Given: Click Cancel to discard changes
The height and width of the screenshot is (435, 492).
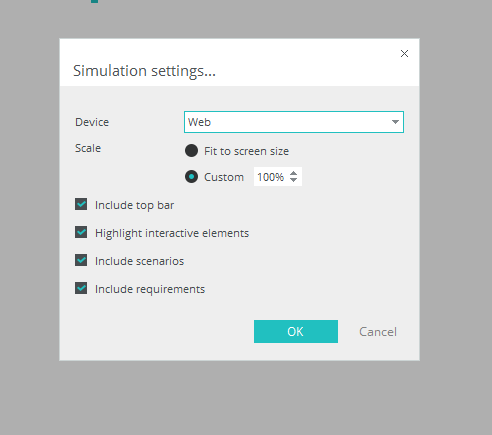Looking at the screenshot, I should [x=378, y=332].
